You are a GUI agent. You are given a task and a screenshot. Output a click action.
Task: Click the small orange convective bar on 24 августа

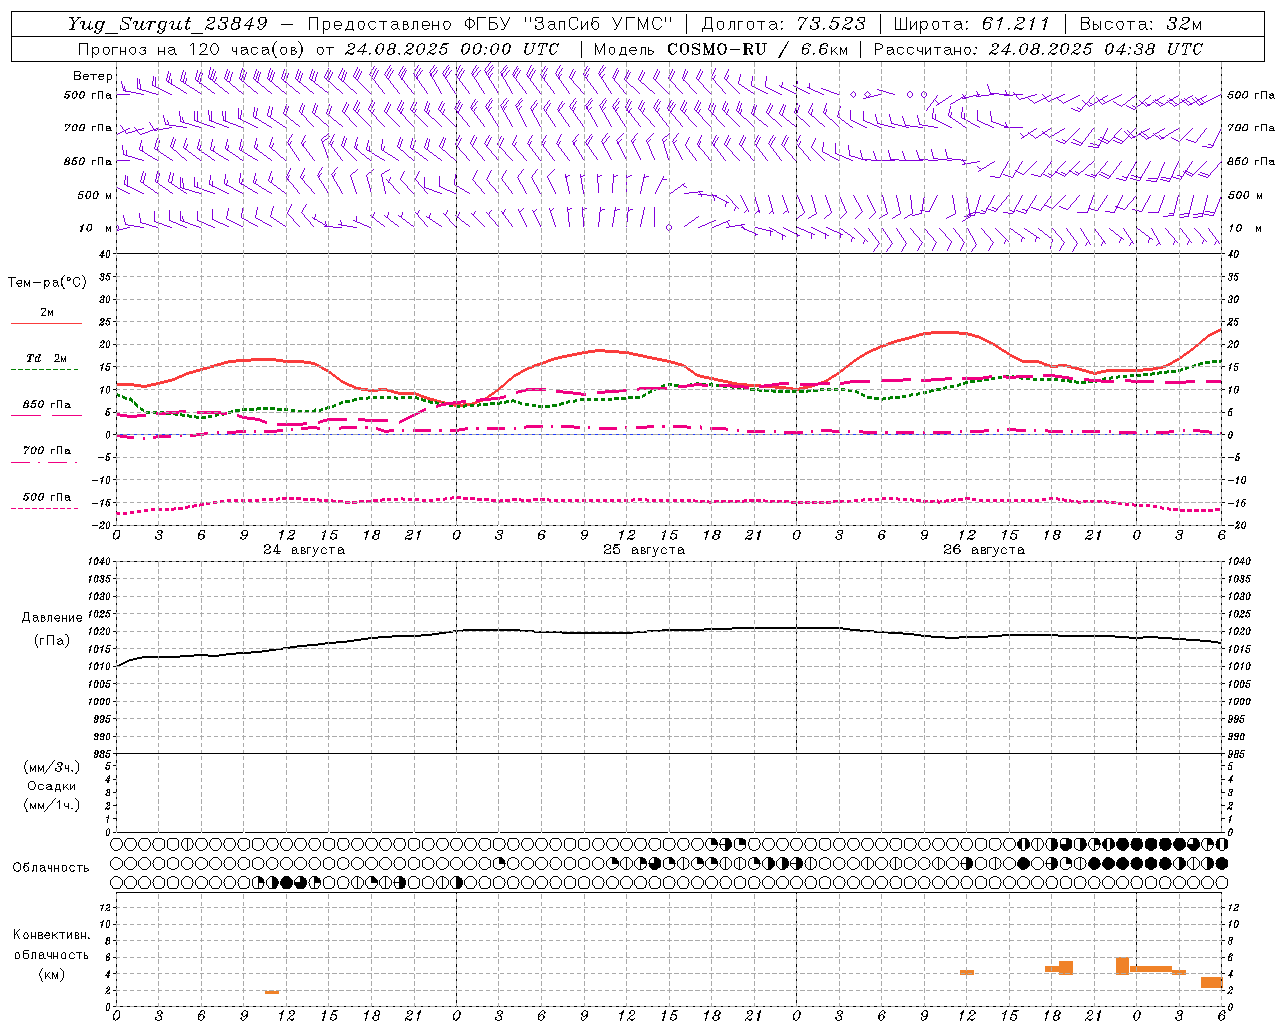click(272, 992)
